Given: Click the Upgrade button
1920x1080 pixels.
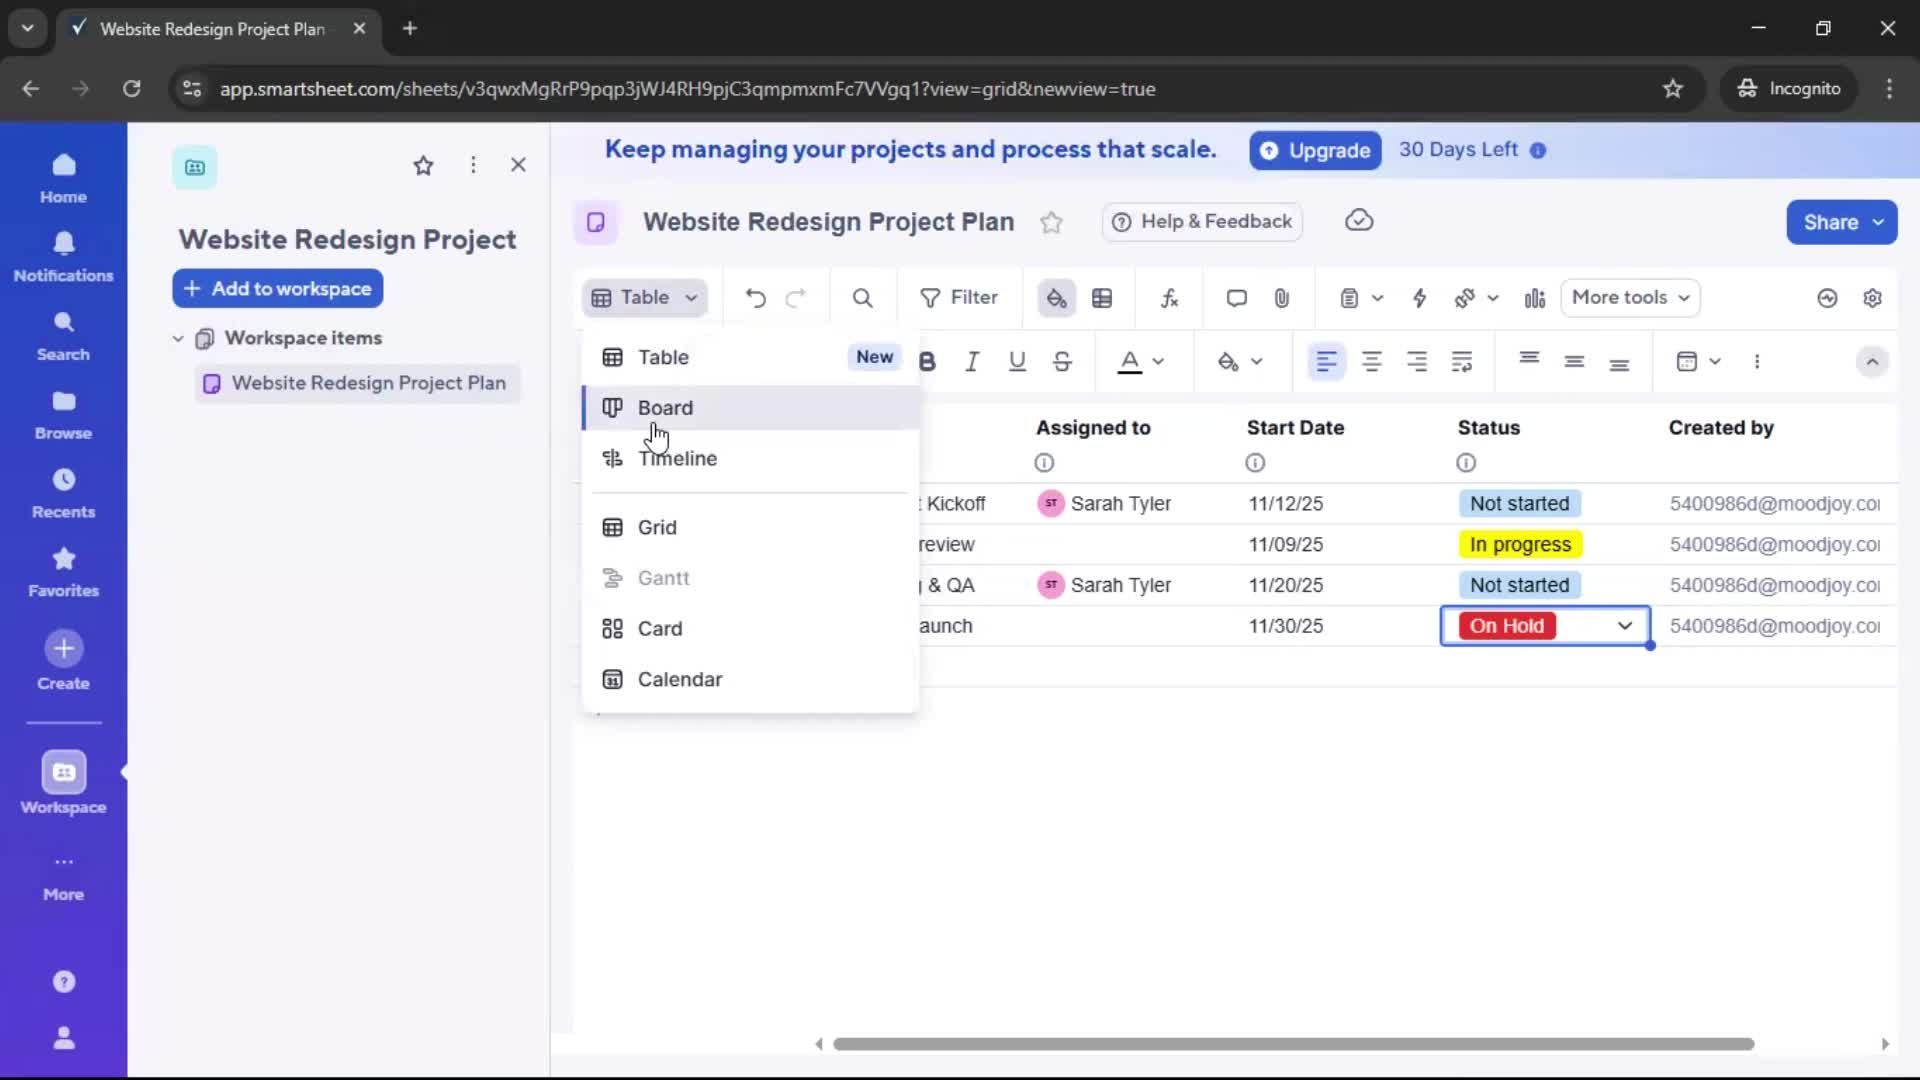Looking at the screenshot, I should click(1315, 150).
